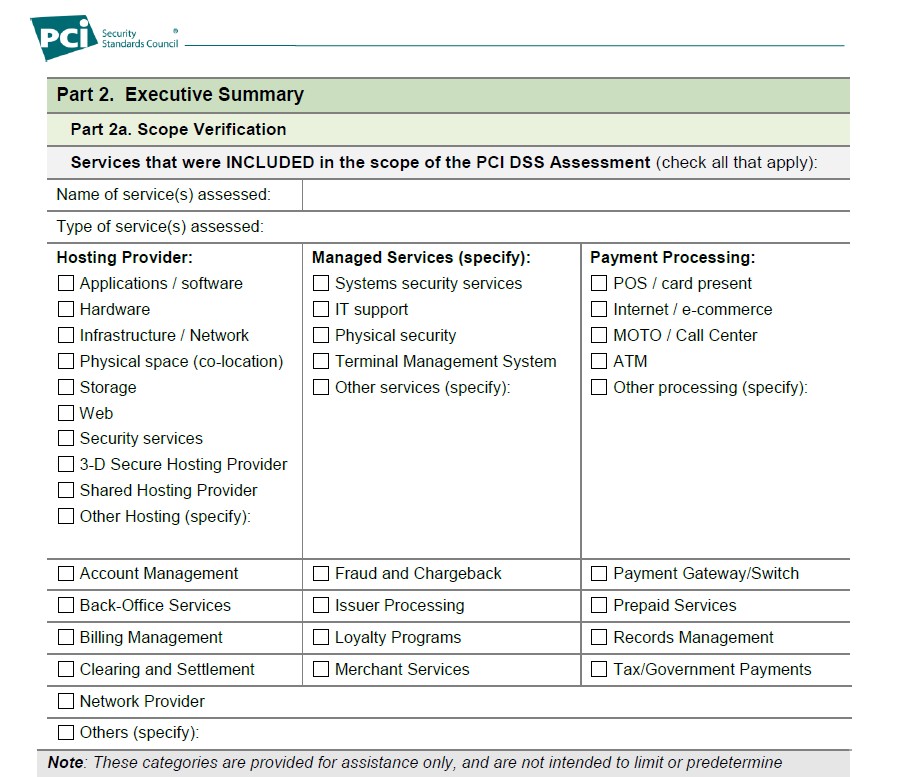
Task: Select the Physical space (co-location) checkbox
Action: (66, 361)
